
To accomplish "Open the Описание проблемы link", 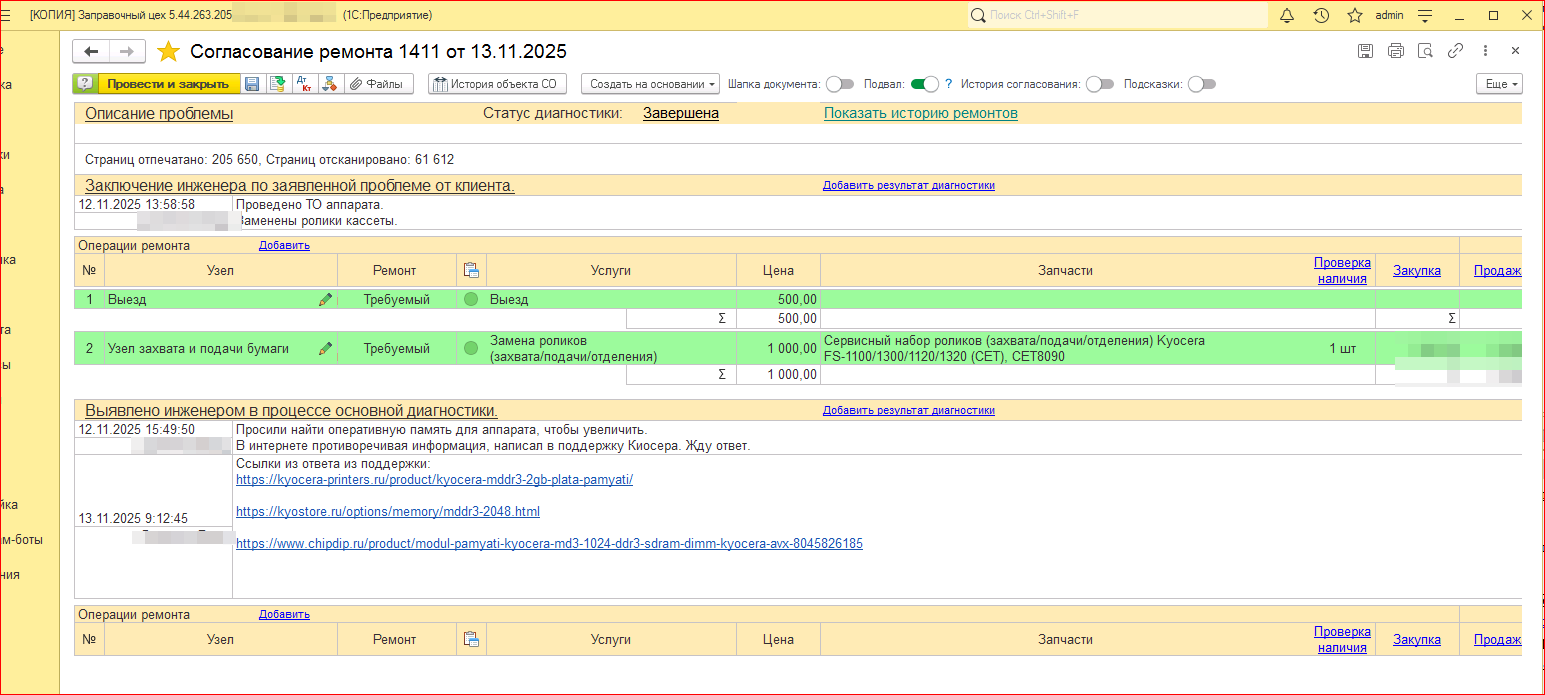I will click(x=159, y=114).
